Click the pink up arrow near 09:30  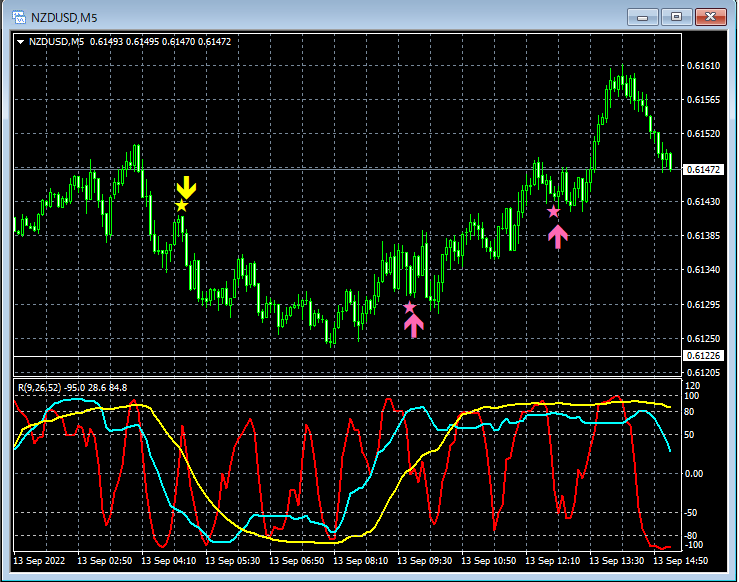414,326
